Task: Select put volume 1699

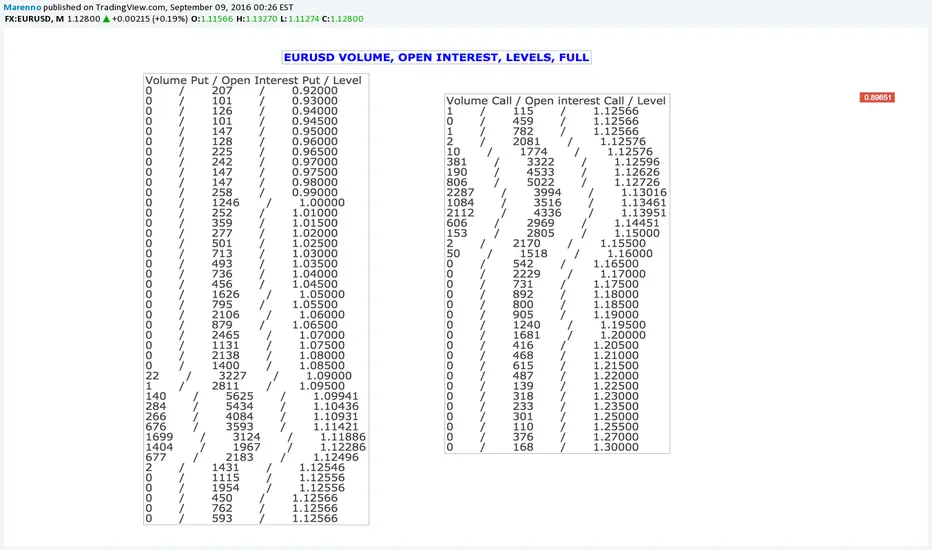Action: pos(159,436)
